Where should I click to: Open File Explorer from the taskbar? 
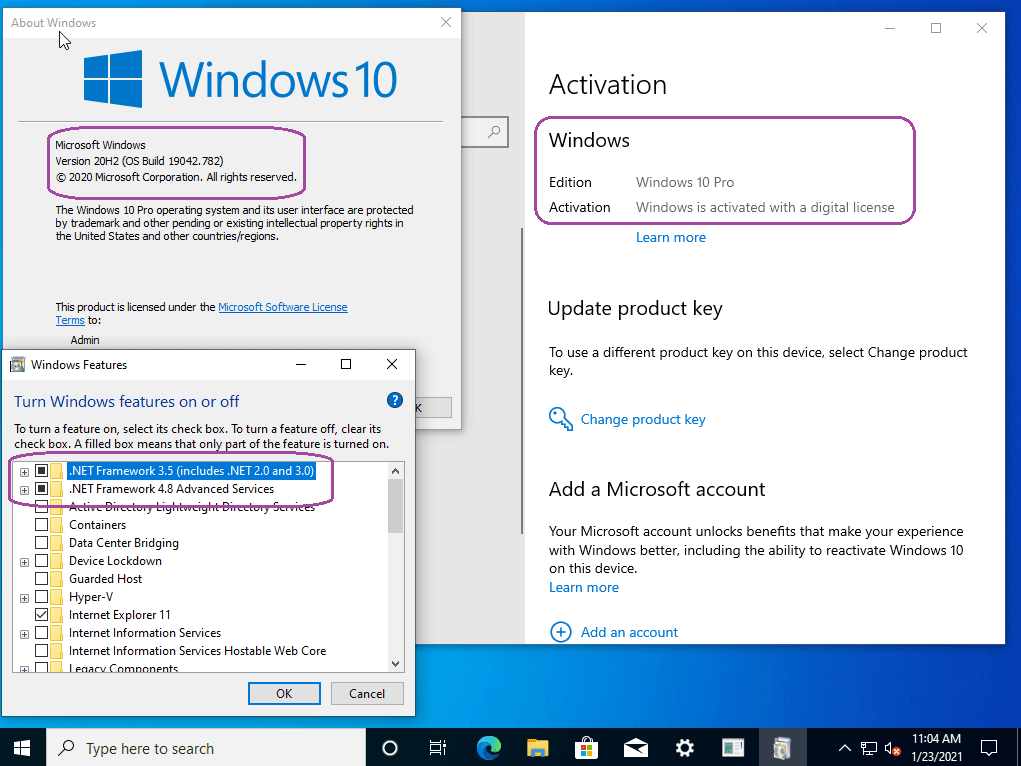click(537, 748)
